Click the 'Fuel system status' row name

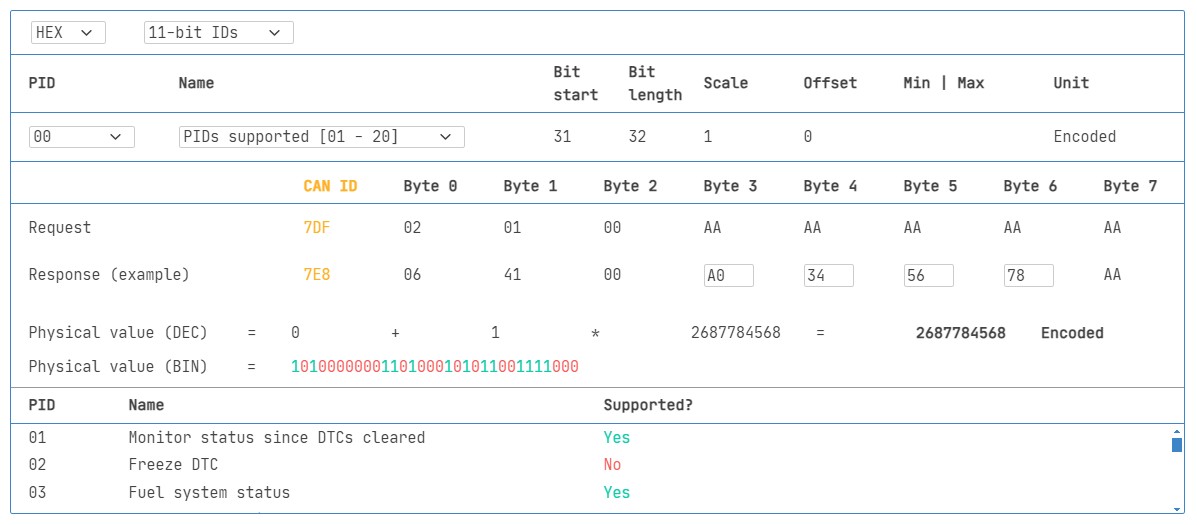coord(209,493)
